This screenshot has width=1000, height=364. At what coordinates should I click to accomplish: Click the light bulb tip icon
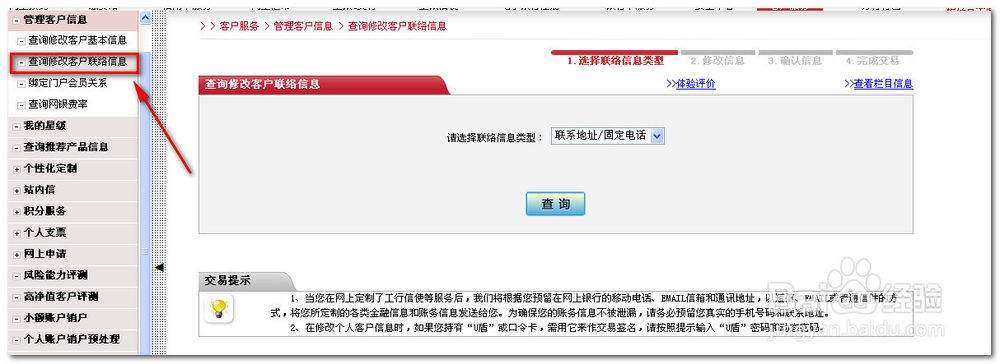(x=219, y=309)
